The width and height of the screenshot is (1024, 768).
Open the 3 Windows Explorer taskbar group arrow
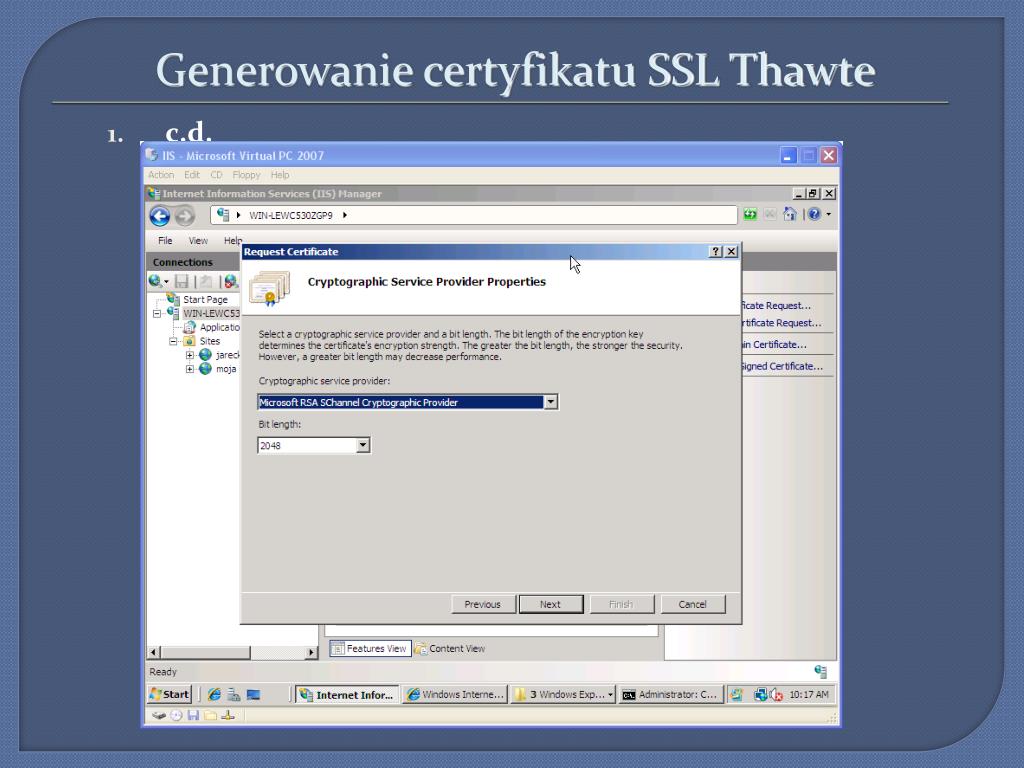click(x=611, y=695)
